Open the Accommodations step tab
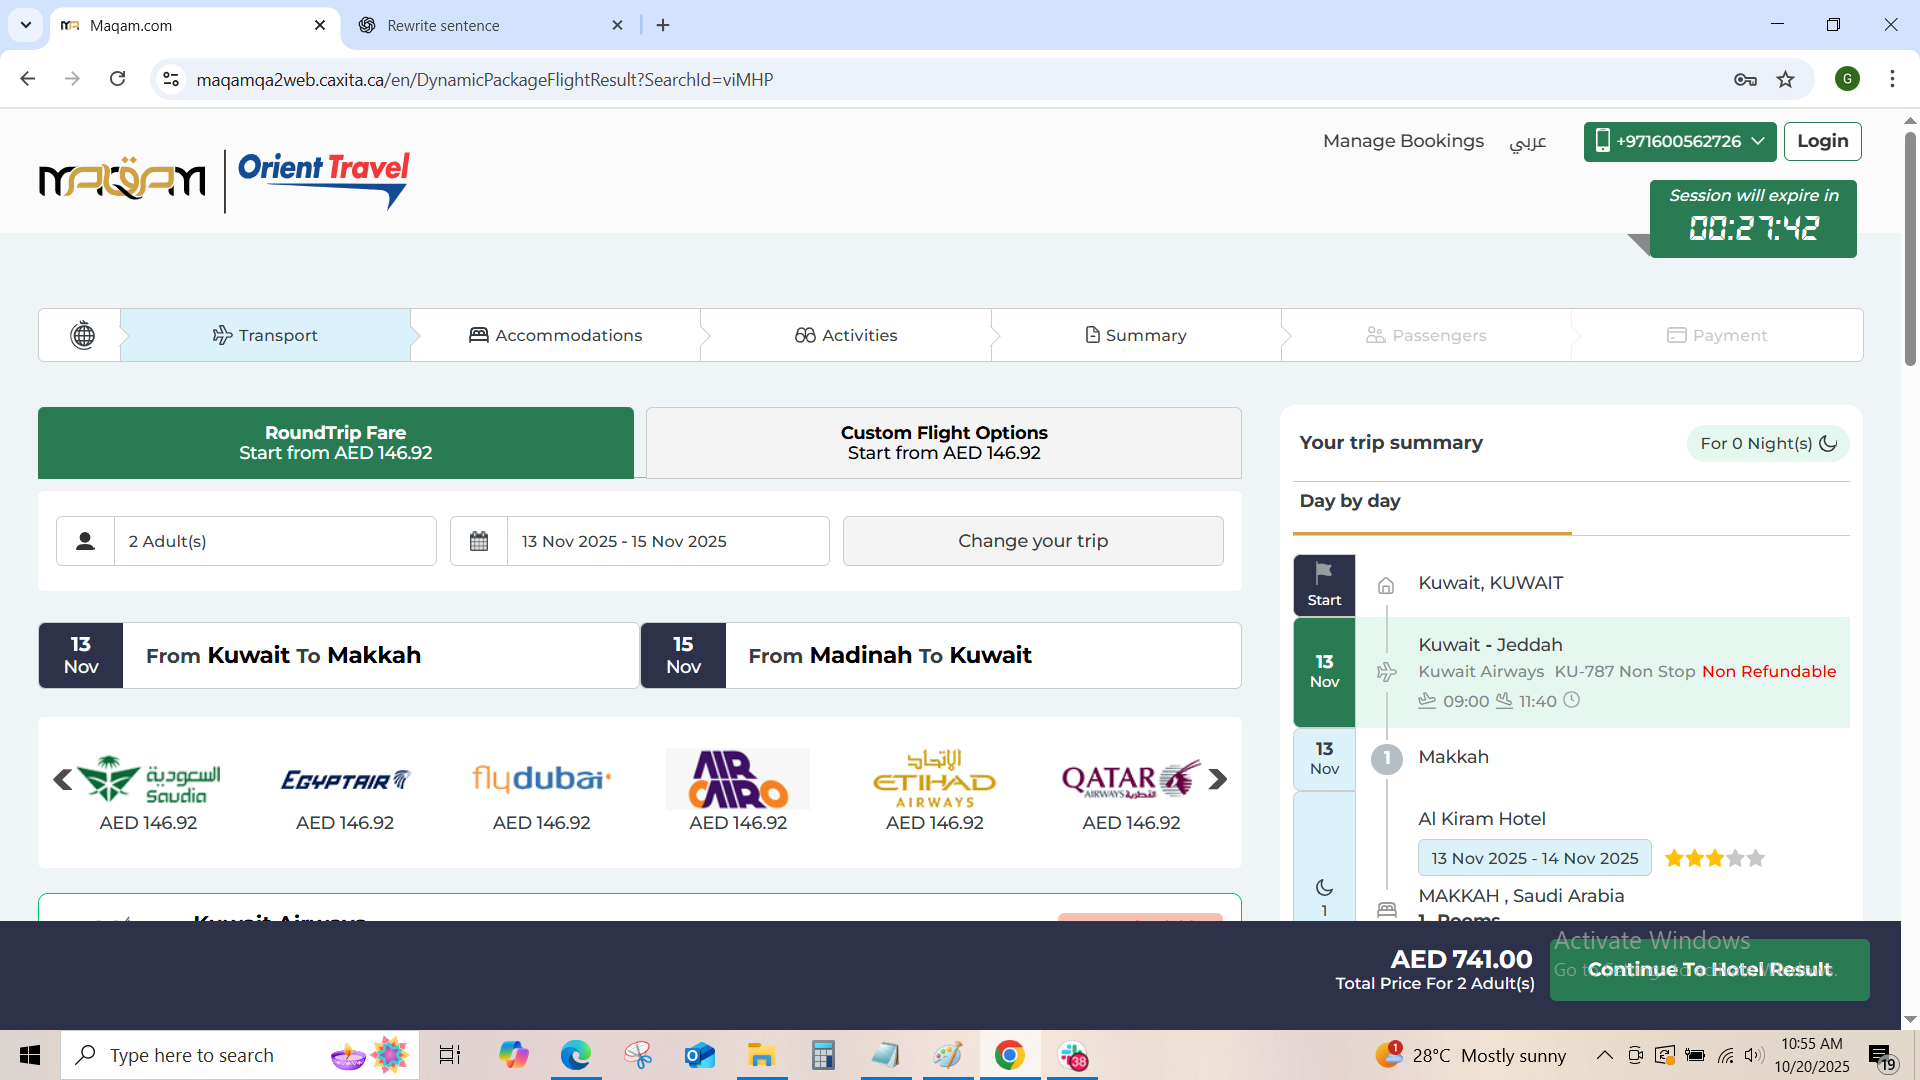 556,335
